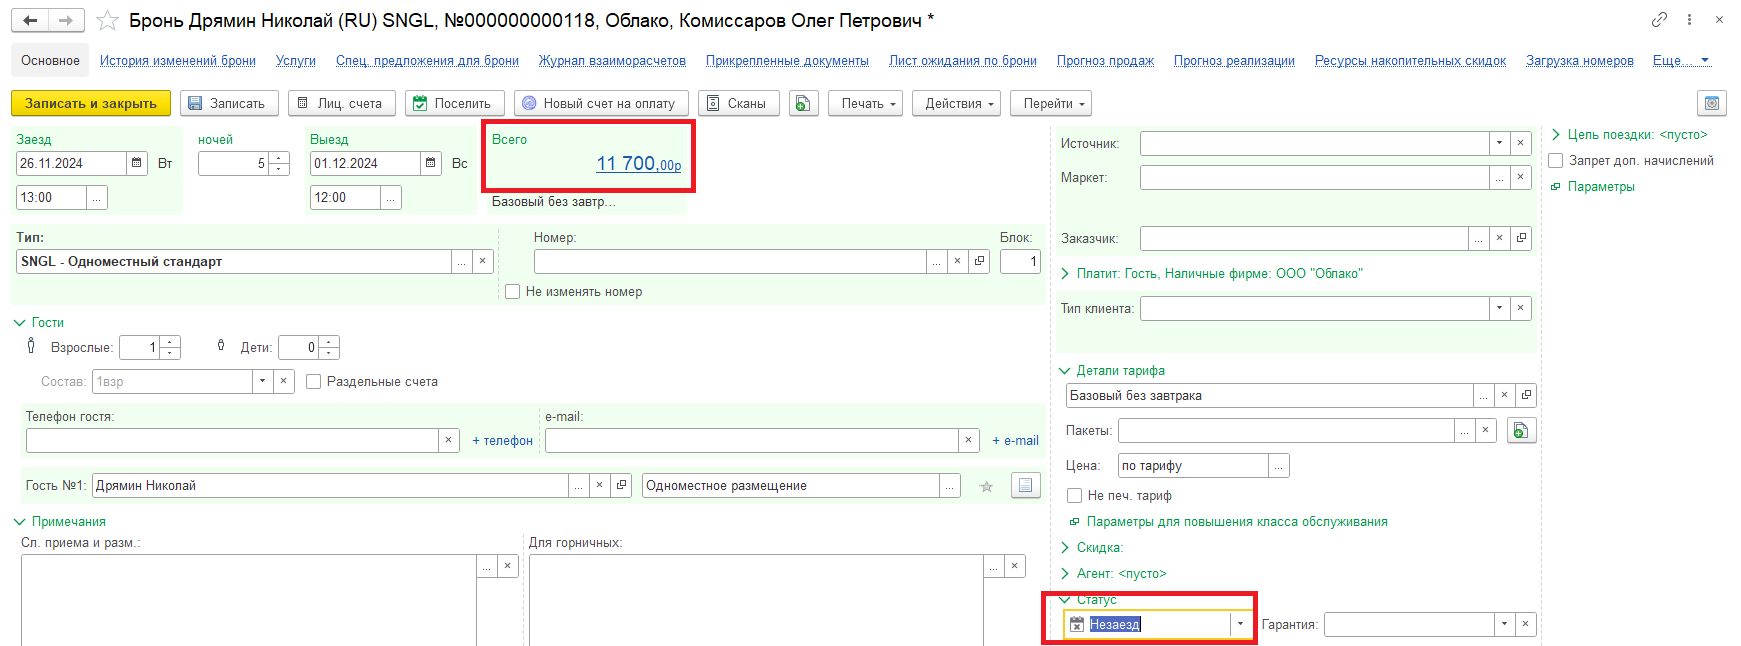Add booking to favorites with star icon
Viewport: 1741px width, 646px height.
[x=107, y=20]
